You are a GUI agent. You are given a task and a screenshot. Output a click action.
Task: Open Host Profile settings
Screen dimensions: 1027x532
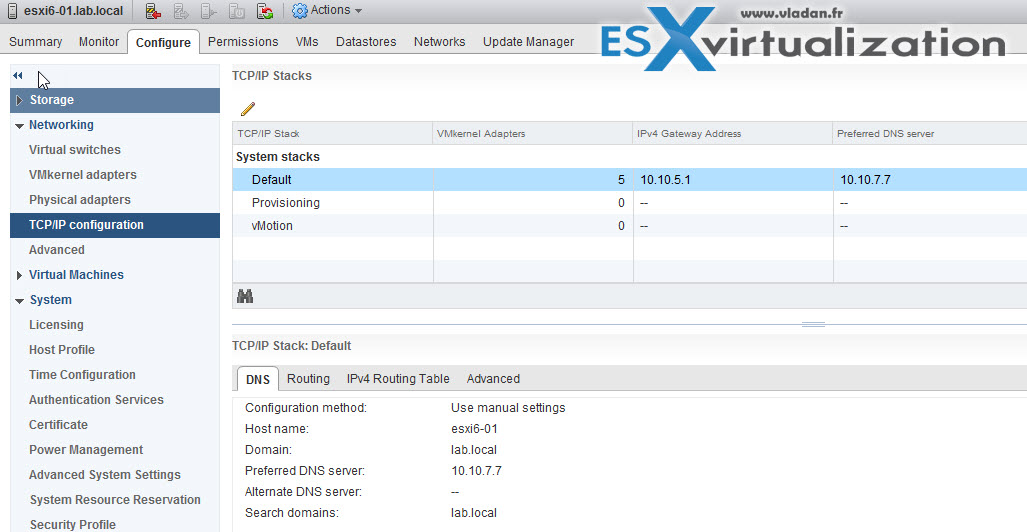[x=62, y=350]
